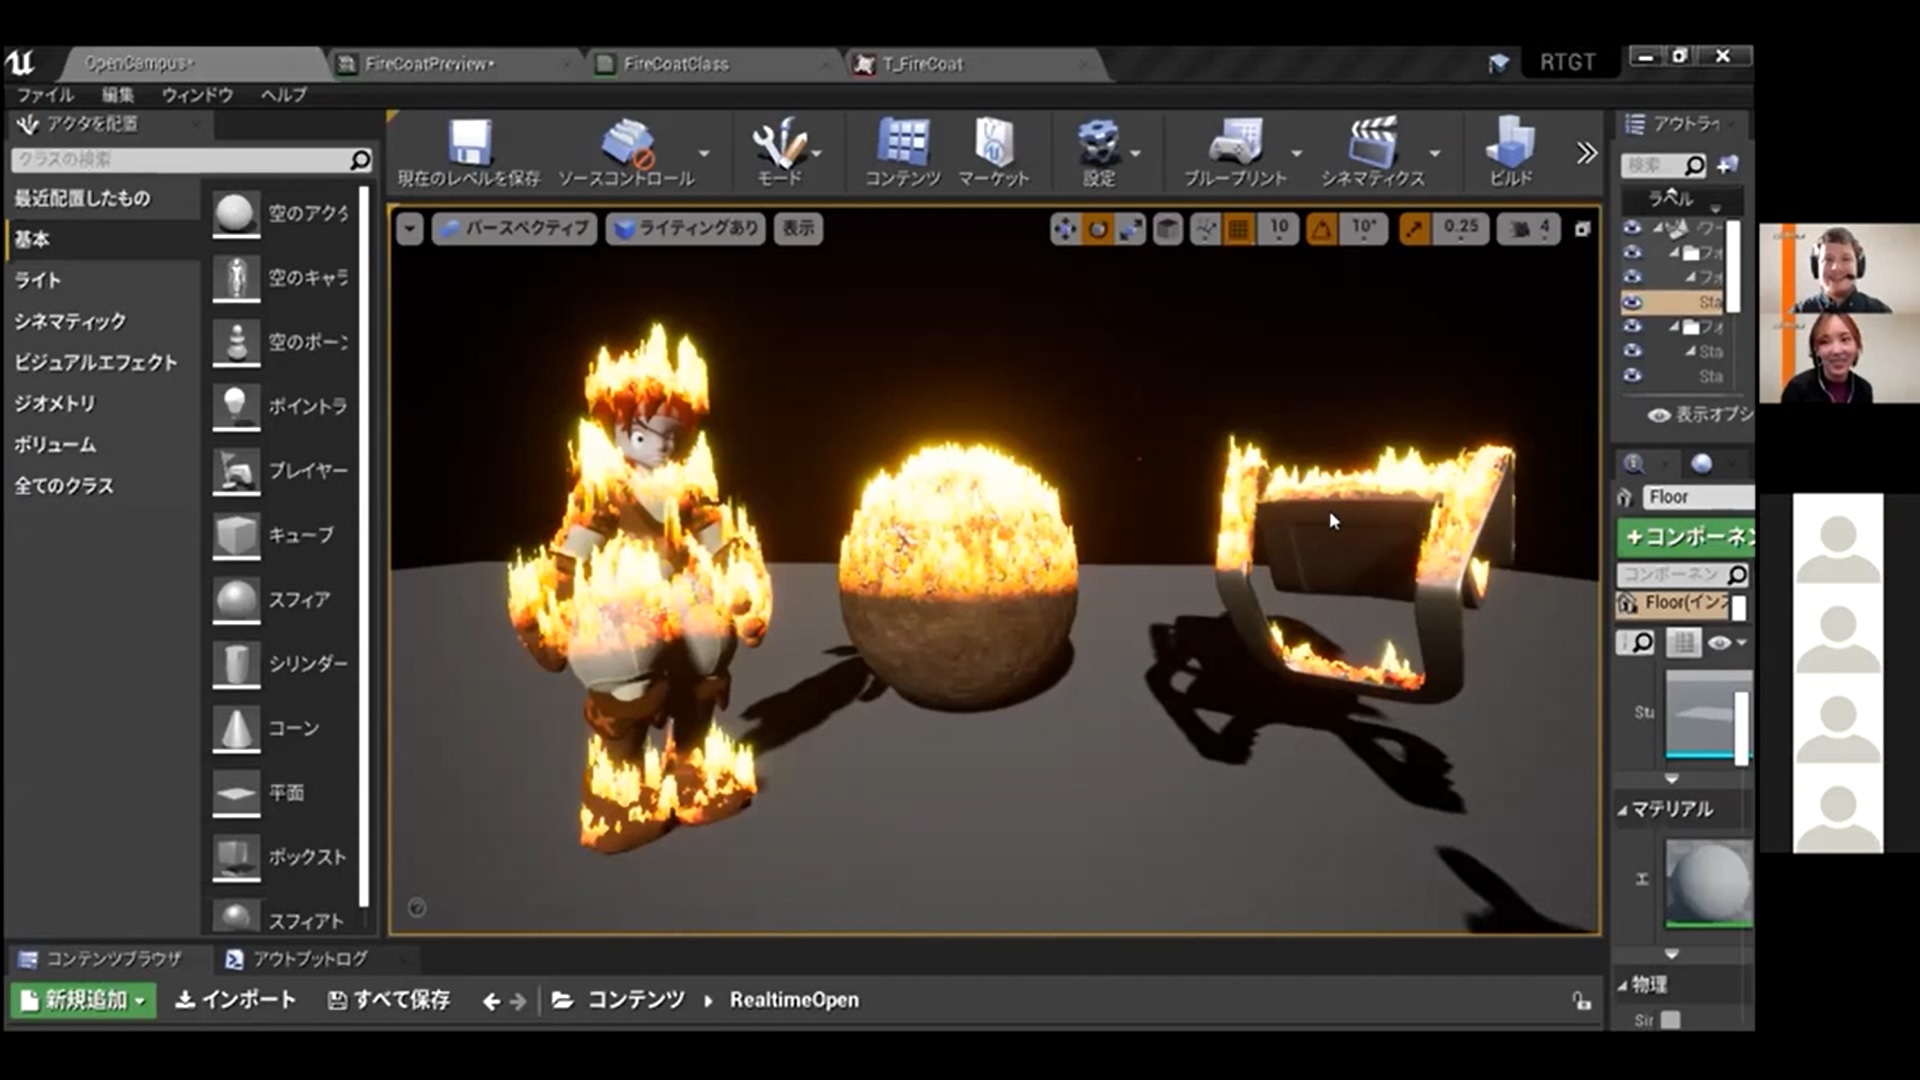The width and height of the screenshot is (1920, 1080).
Task: Click the Import button in content browser
Action: tap(236, 1000)
